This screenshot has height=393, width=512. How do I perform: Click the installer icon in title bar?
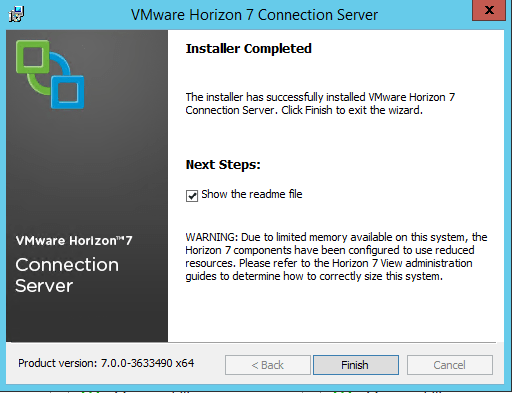click(16, 14)
